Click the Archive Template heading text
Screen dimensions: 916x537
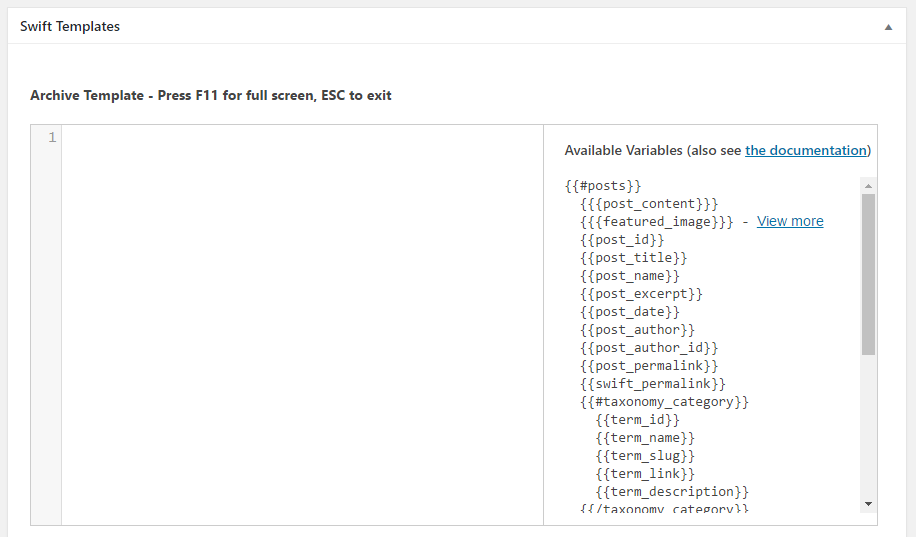[x=211, y=95]
